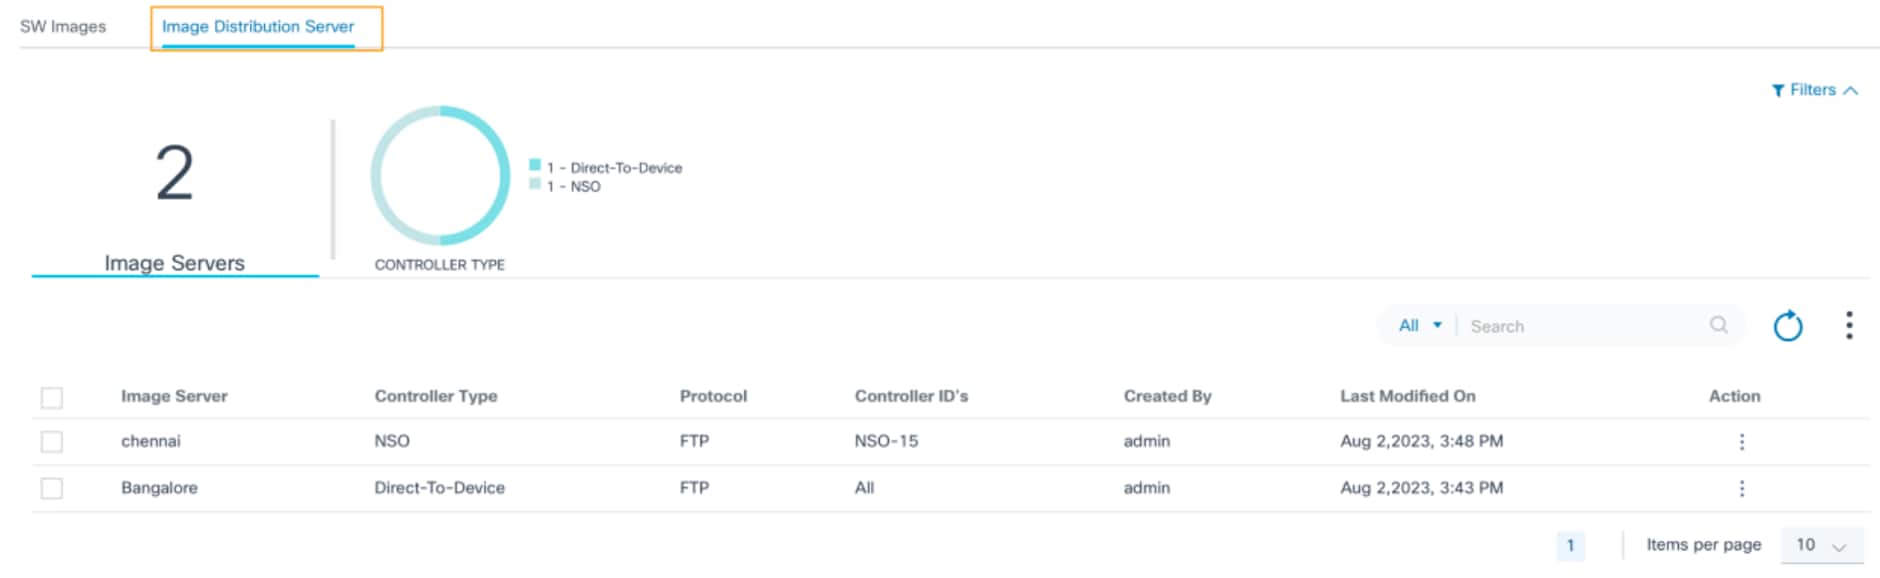Select the Bangalore row checkbox
The width and height of the screenshot is (1880, 578).
(52, 489)
